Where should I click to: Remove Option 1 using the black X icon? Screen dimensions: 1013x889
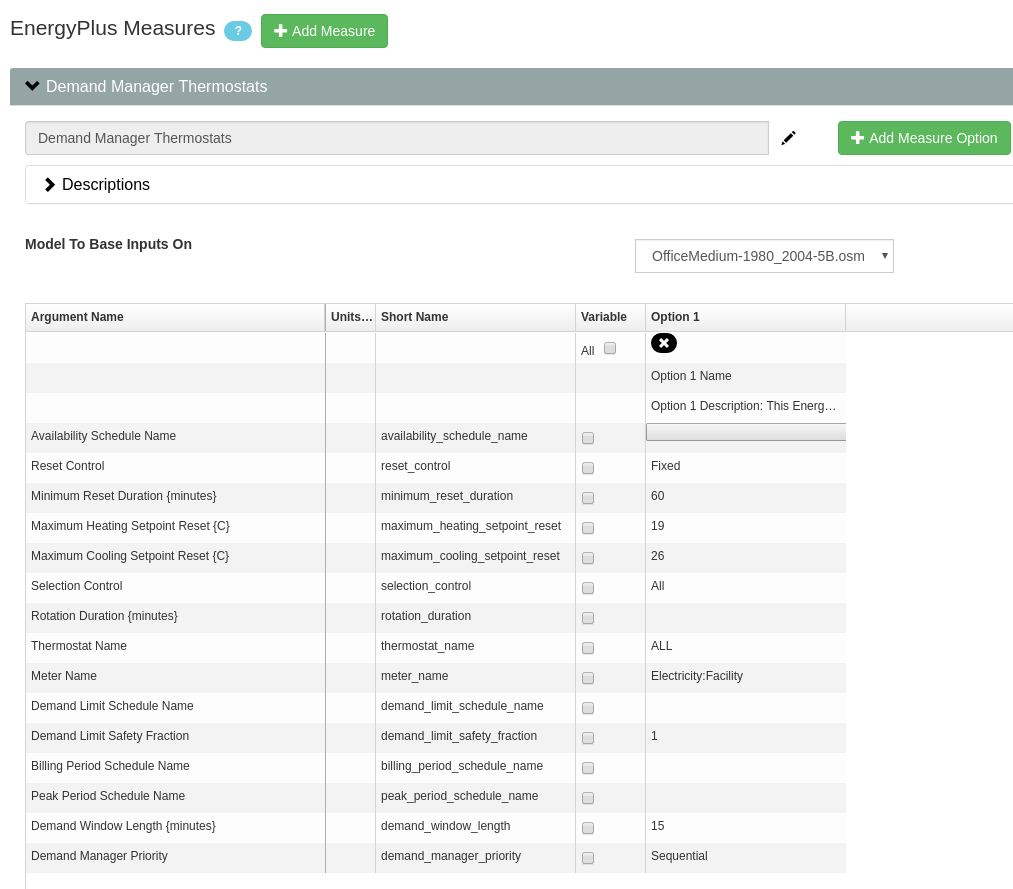(x=664, y=343)
